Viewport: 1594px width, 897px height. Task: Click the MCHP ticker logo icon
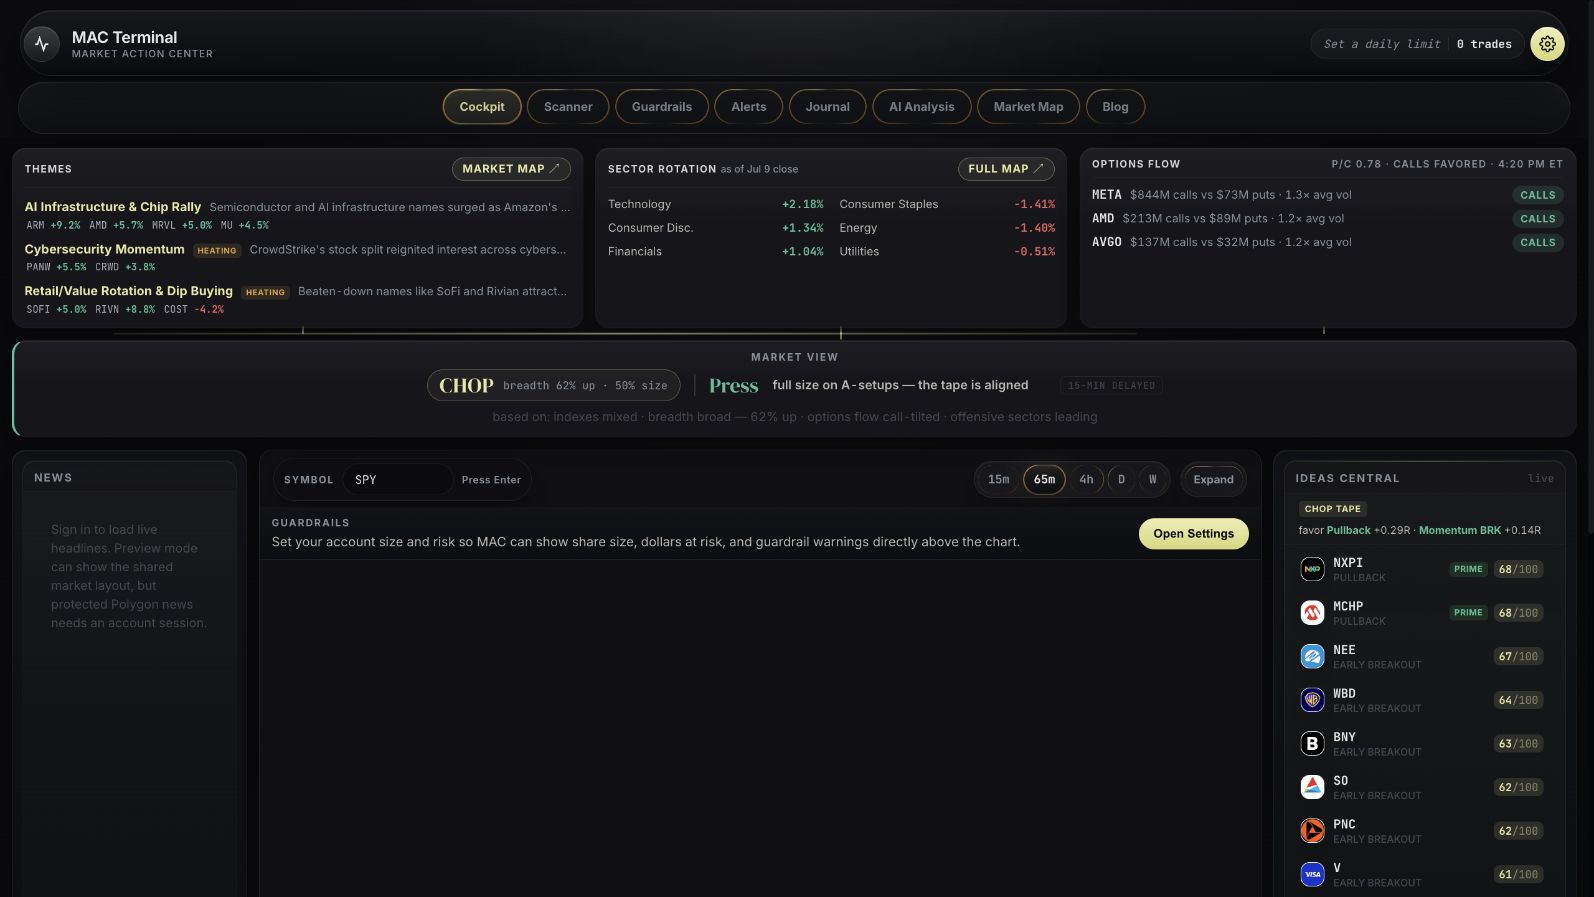(1312, 613)
